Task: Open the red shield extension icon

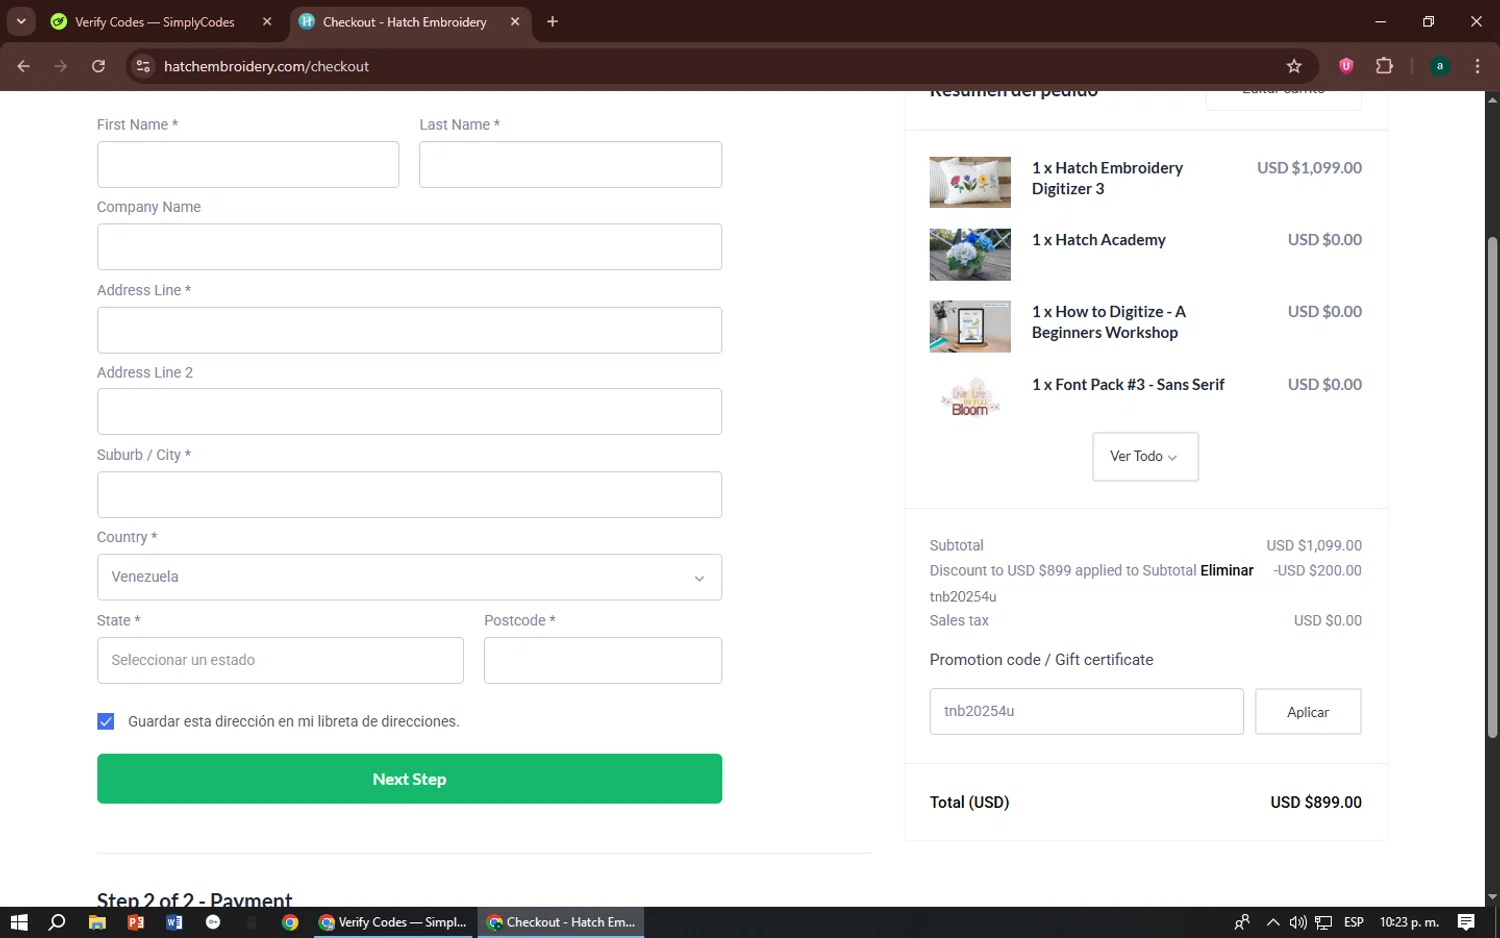Action: (1346, 66)
